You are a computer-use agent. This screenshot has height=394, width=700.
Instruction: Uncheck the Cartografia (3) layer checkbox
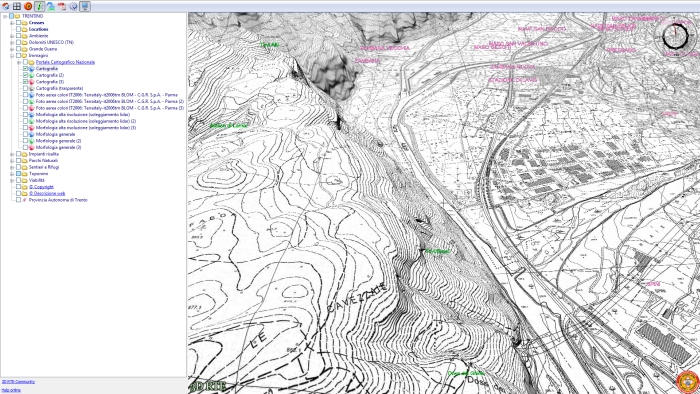tap(25, 82)
